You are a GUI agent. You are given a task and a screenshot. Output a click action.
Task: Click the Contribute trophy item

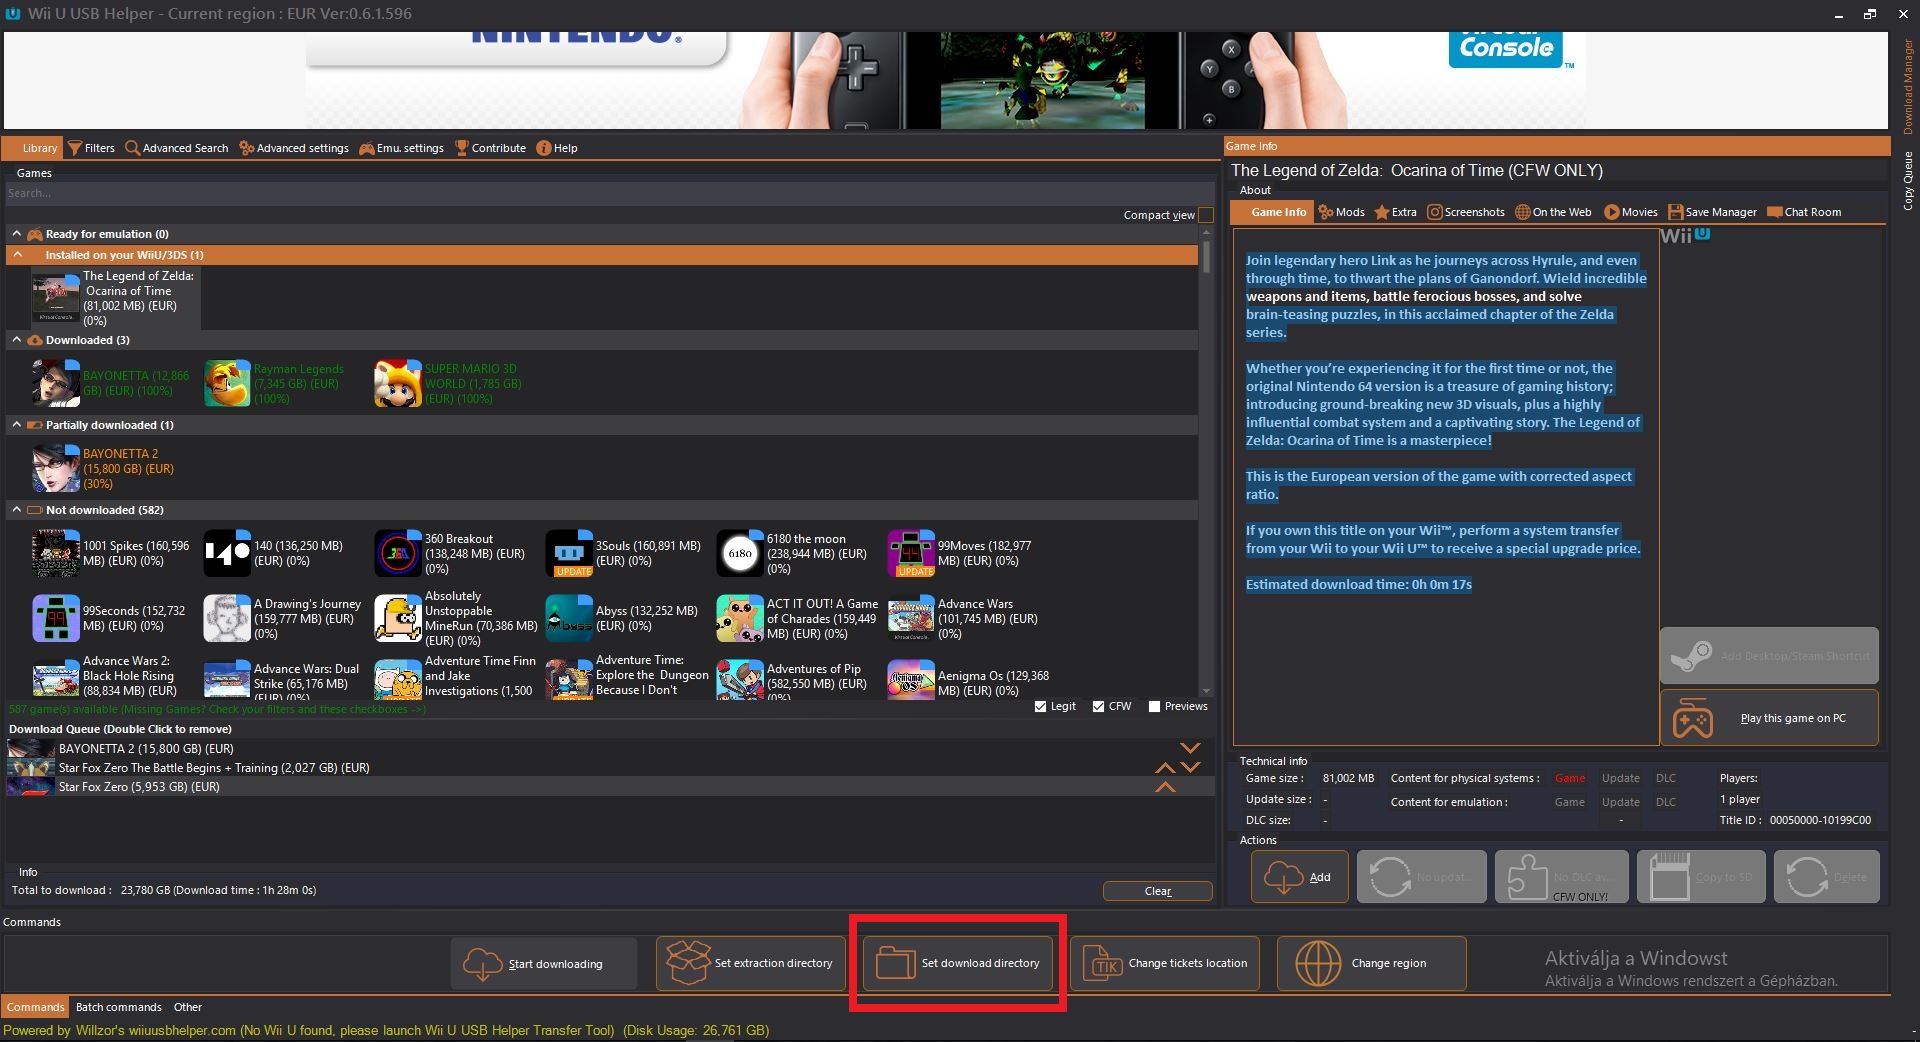[490, 148]
